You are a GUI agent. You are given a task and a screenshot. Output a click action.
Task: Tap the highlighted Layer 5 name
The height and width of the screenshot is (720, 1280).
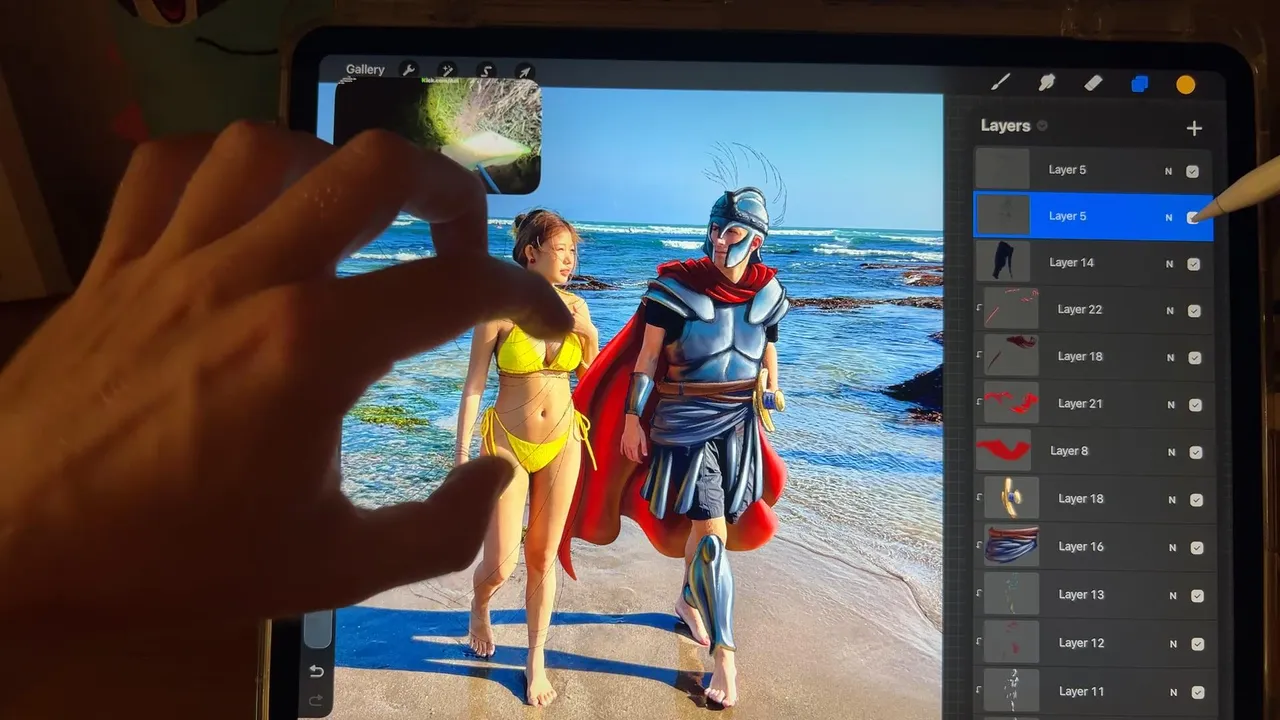pyautogui.click(x=1067, y=216)
